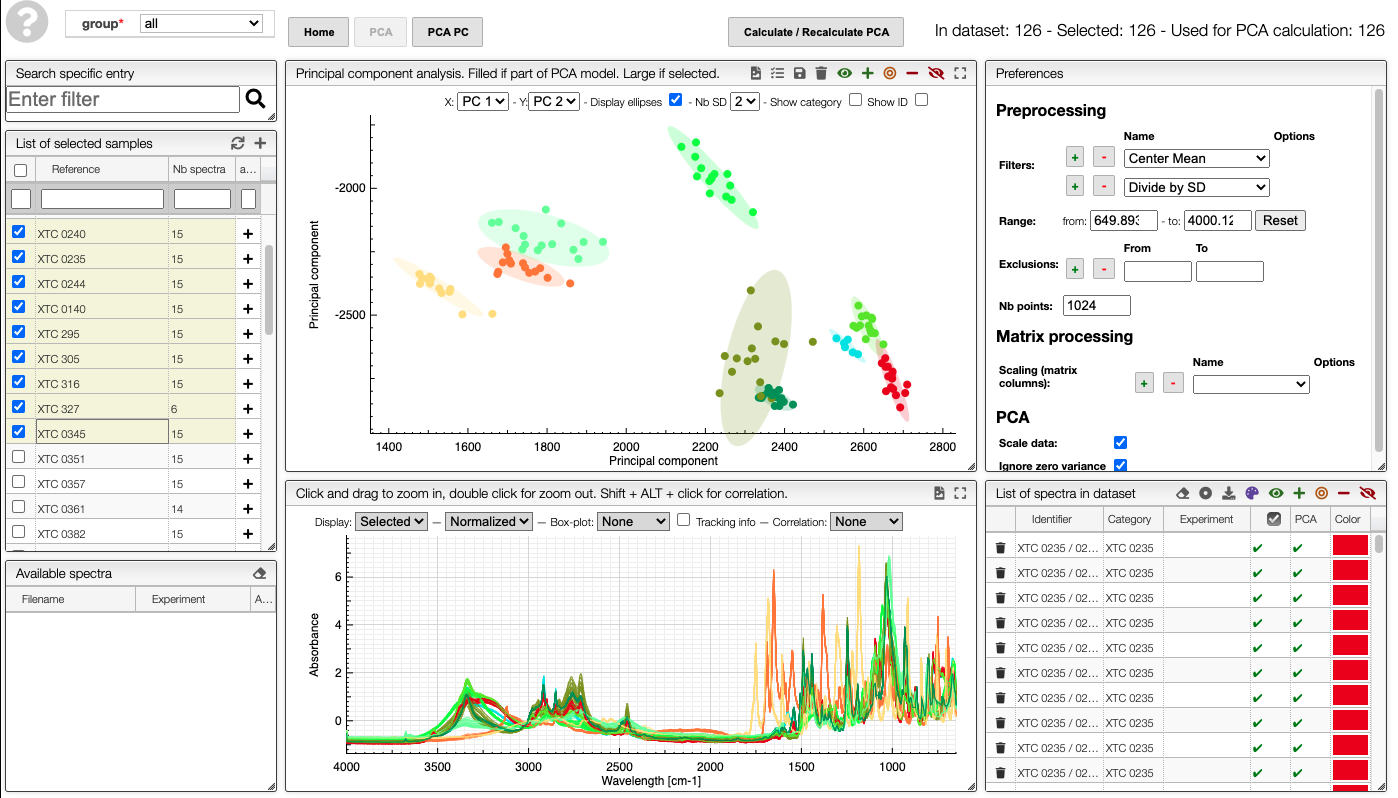Viewport: 1398px width, 798px height.
Task: Refresh the list of selected samples
Action: click(x=237, y=143)
